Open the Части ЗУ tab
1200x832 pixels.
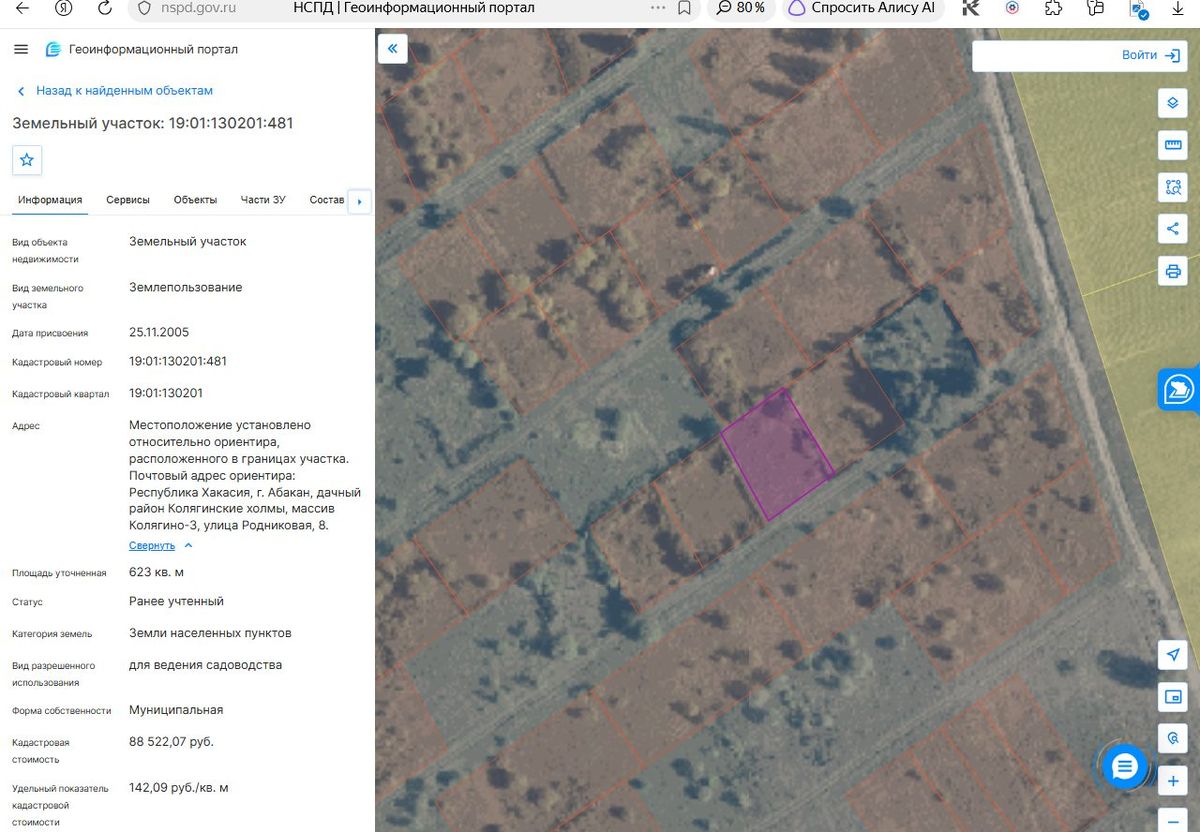click(x=263, y=200)
